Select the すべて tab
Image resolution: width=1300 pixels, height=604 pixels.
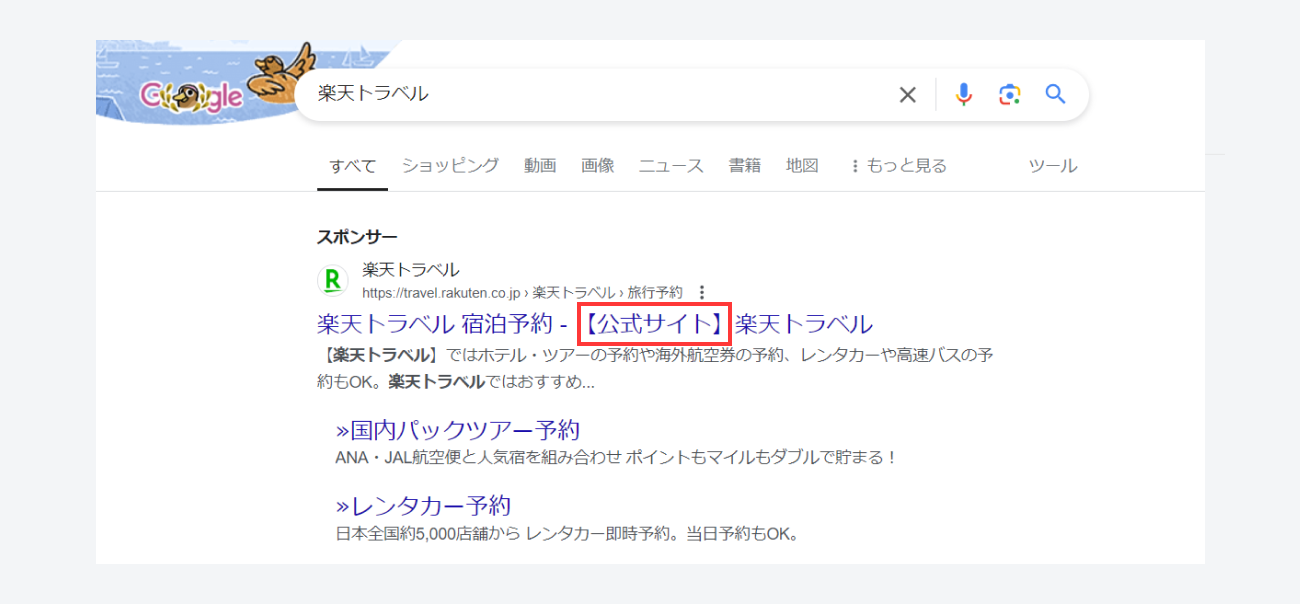point(353,166)
